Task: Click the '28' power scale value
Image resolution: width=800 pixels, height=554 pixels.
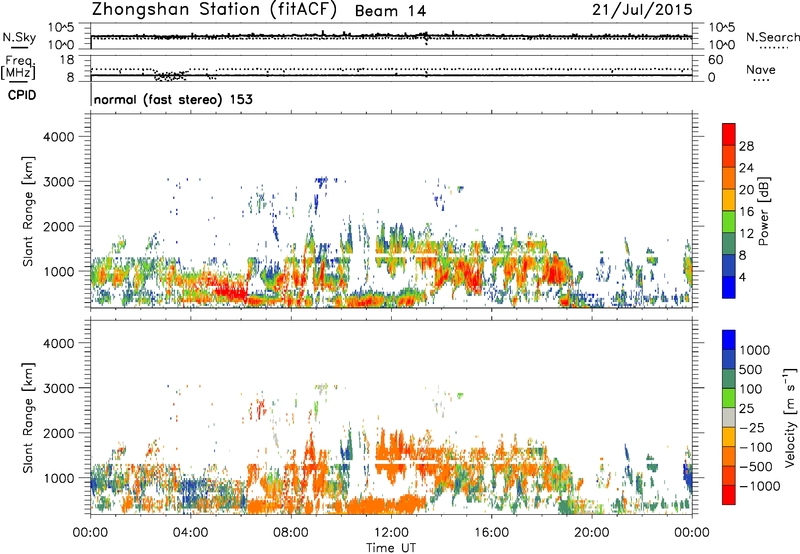Action: coord(746,146)
